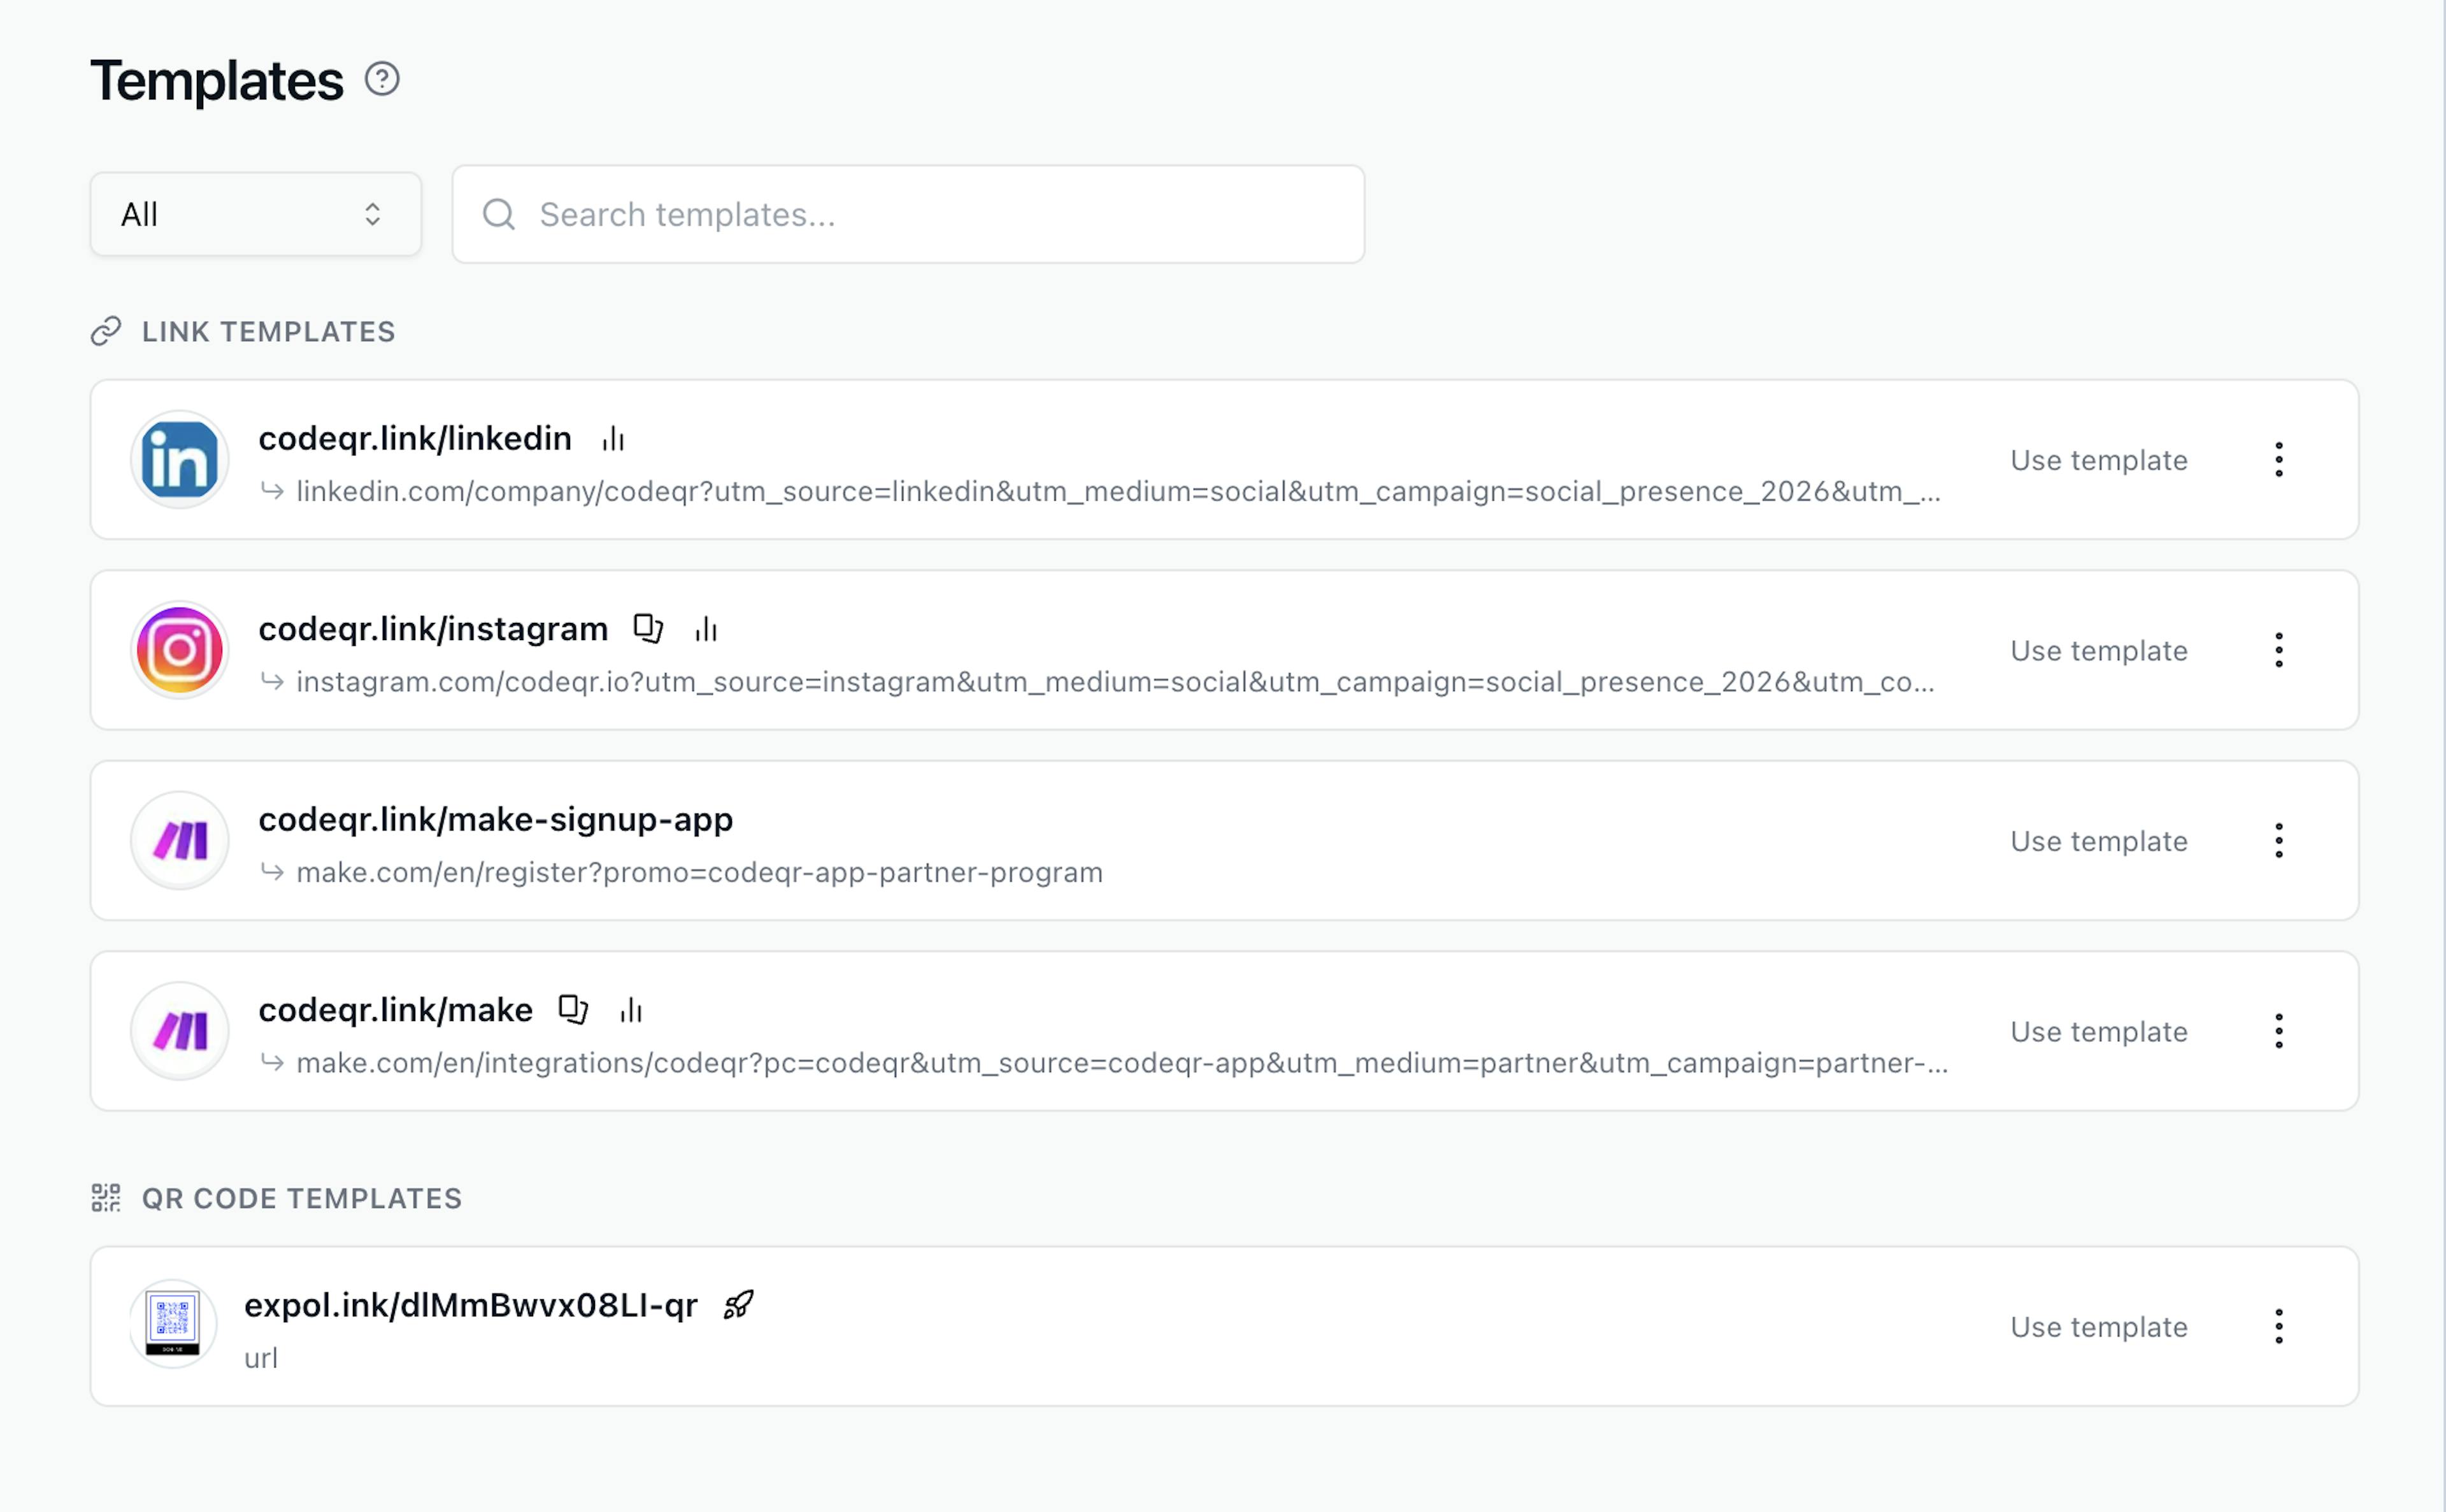Open analytics icon for codeqr.link/linkedin
This screenshot has height=1512, width=2446.
click(613, 439)
